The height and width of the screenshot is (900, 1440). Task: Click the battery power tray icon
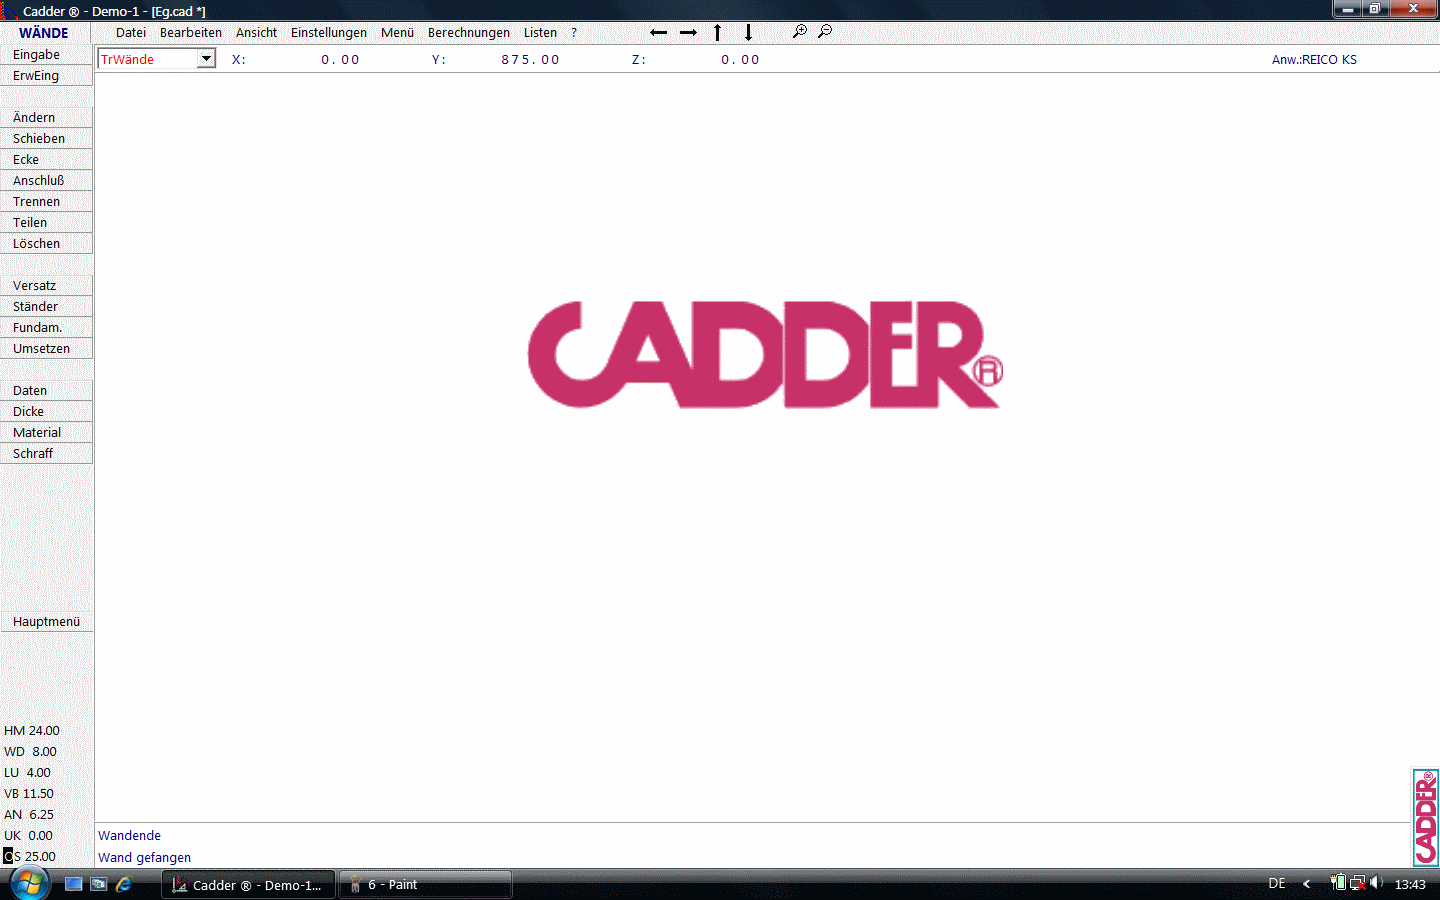coord(1338,883)
